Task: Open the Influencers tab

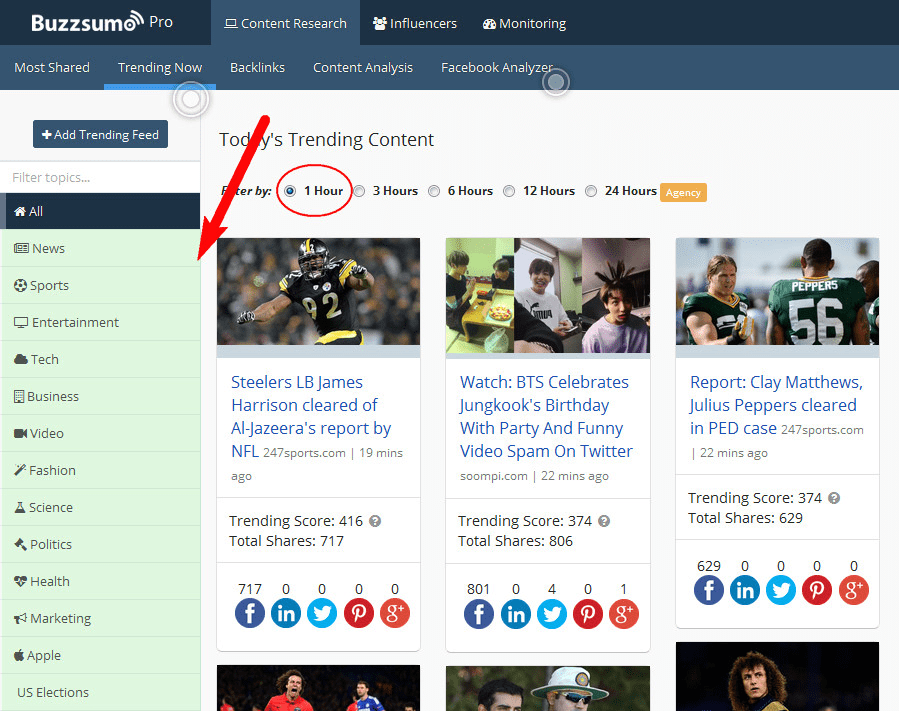Action: point(415,23)
